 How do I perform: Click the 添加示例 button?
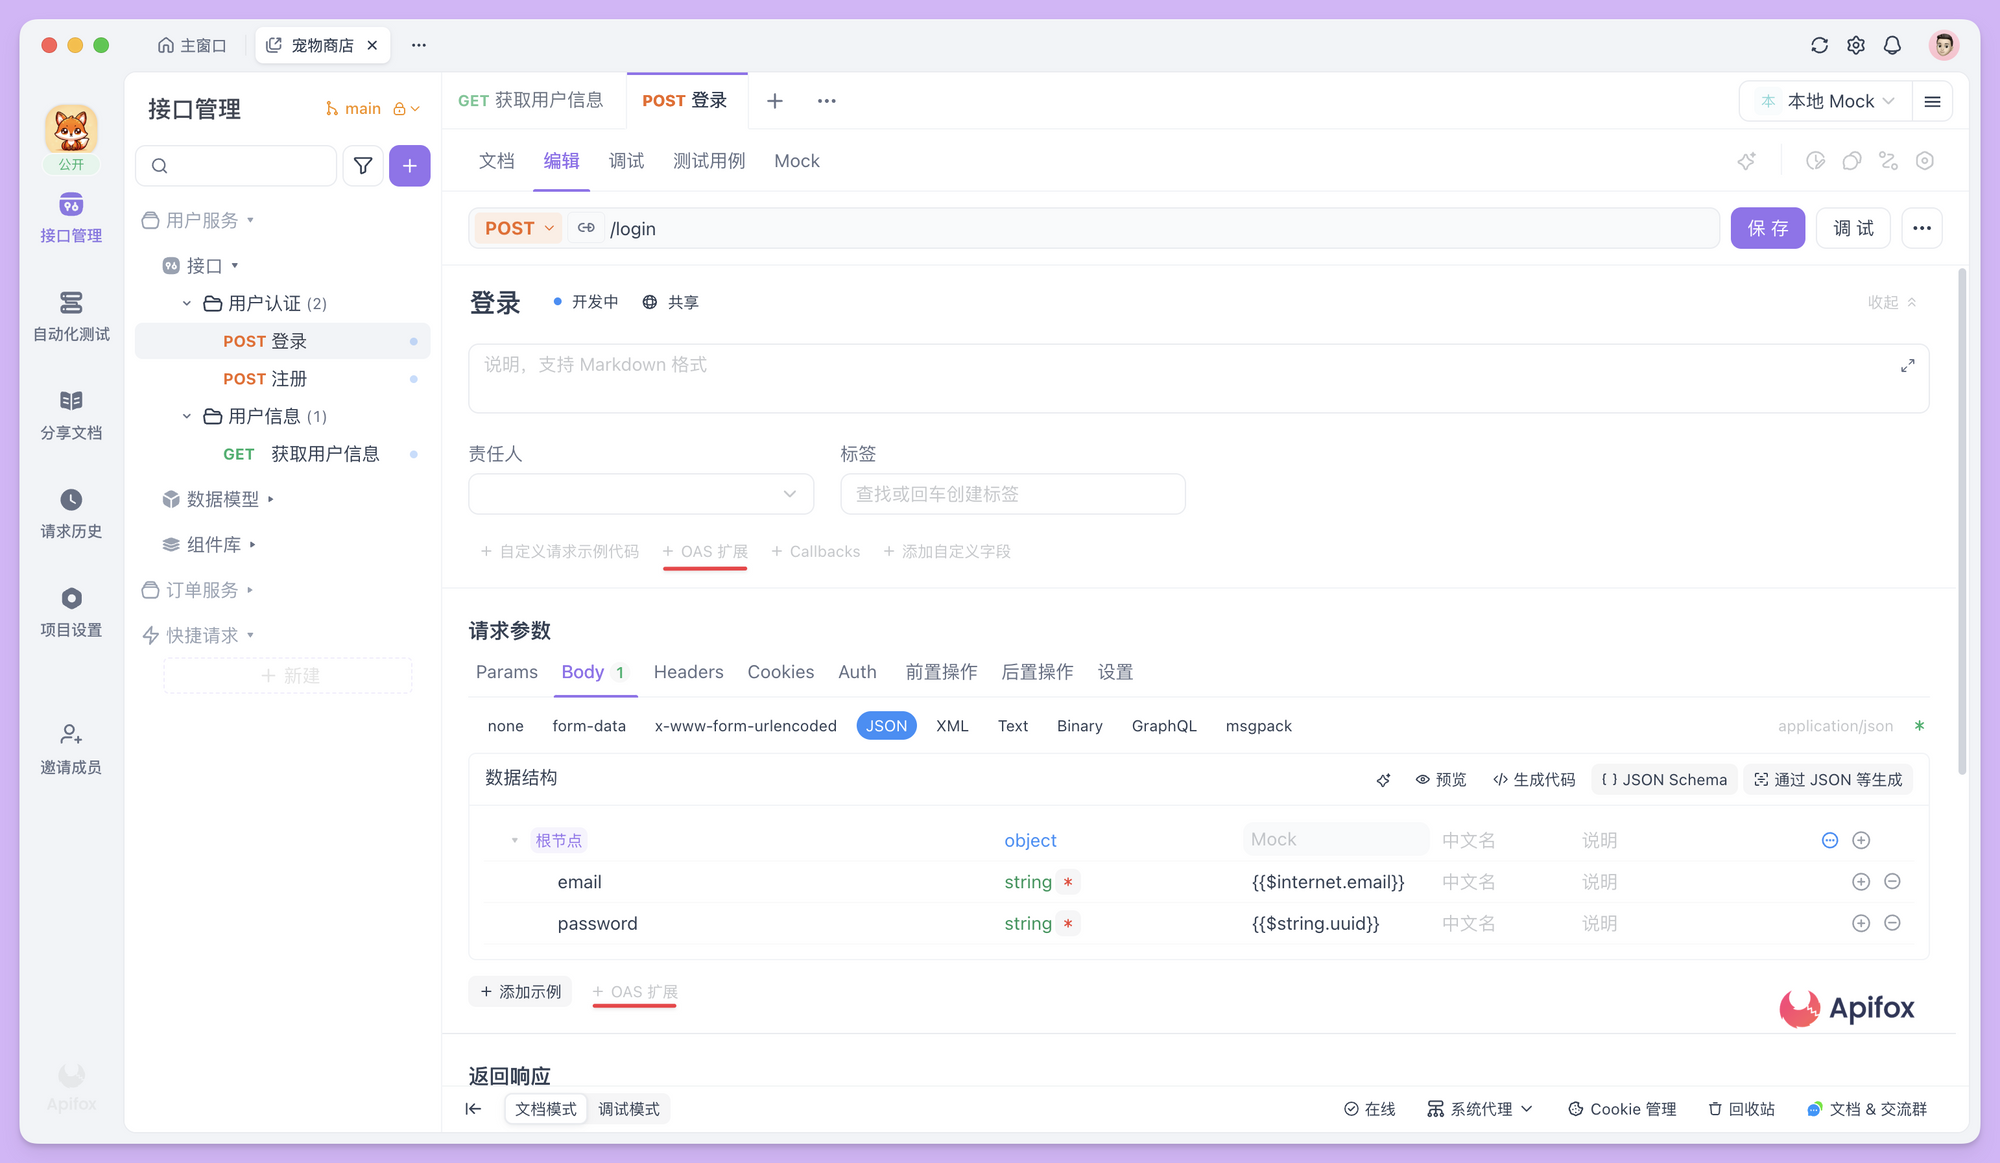(x=520, y=991)
